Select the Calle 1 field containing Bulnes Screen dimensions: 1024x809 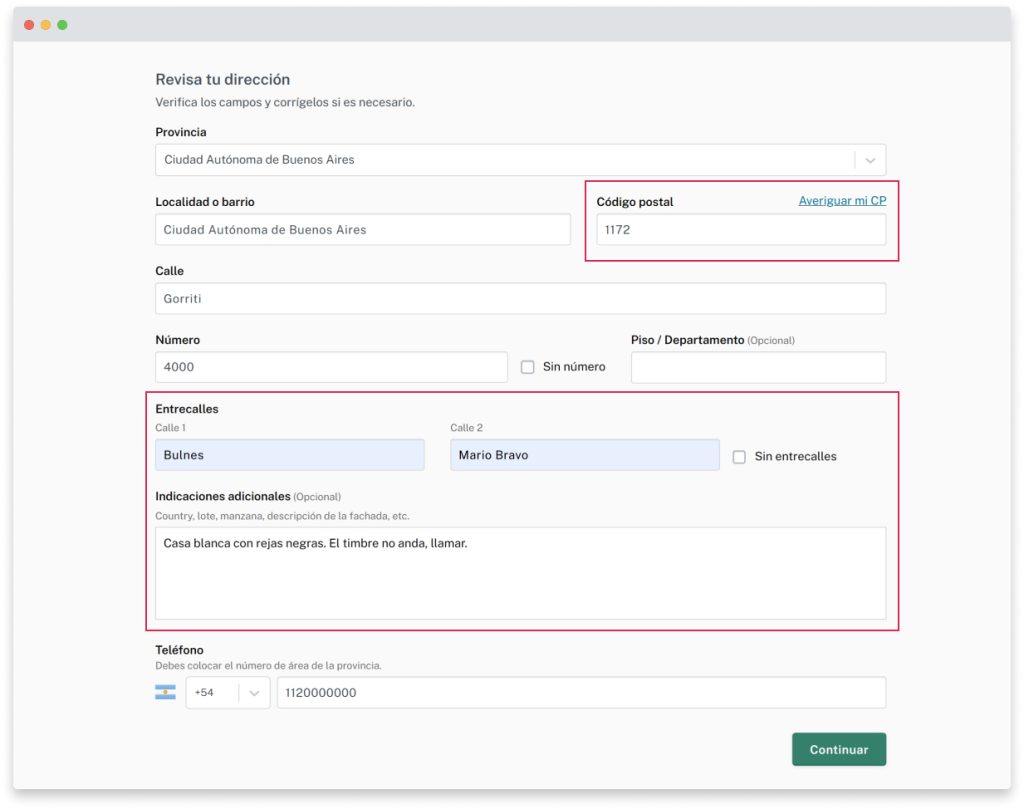(x=290, y=454)
